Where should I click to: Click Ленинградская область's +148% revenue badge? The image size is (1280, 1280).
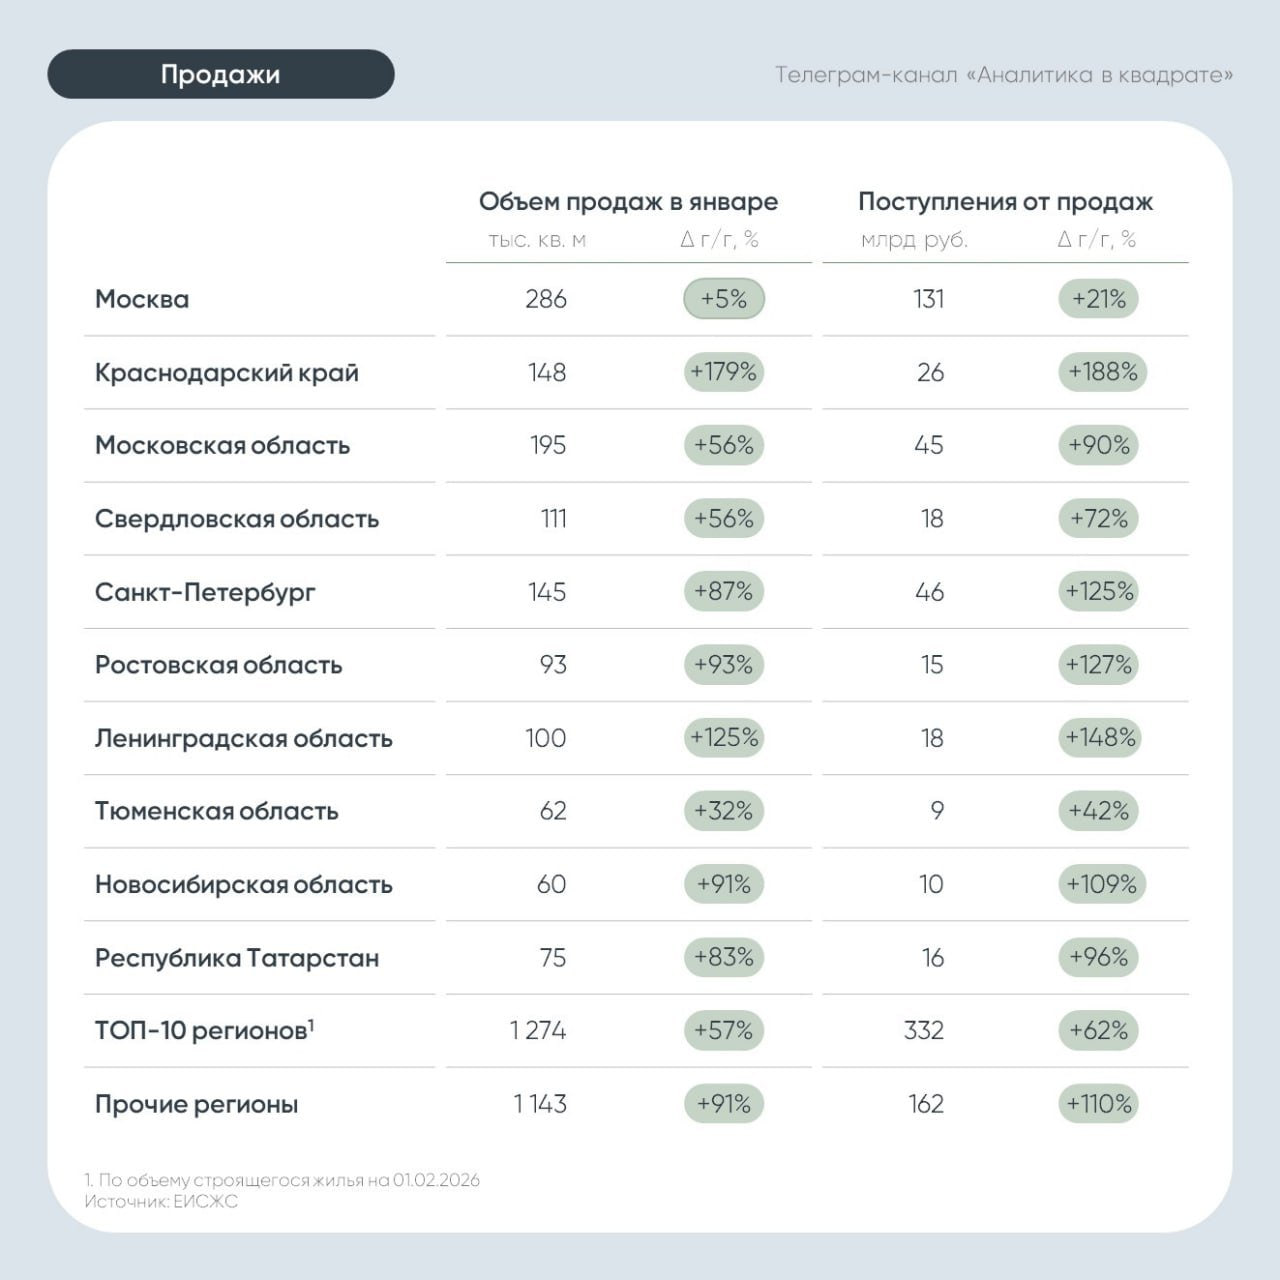1100,738
